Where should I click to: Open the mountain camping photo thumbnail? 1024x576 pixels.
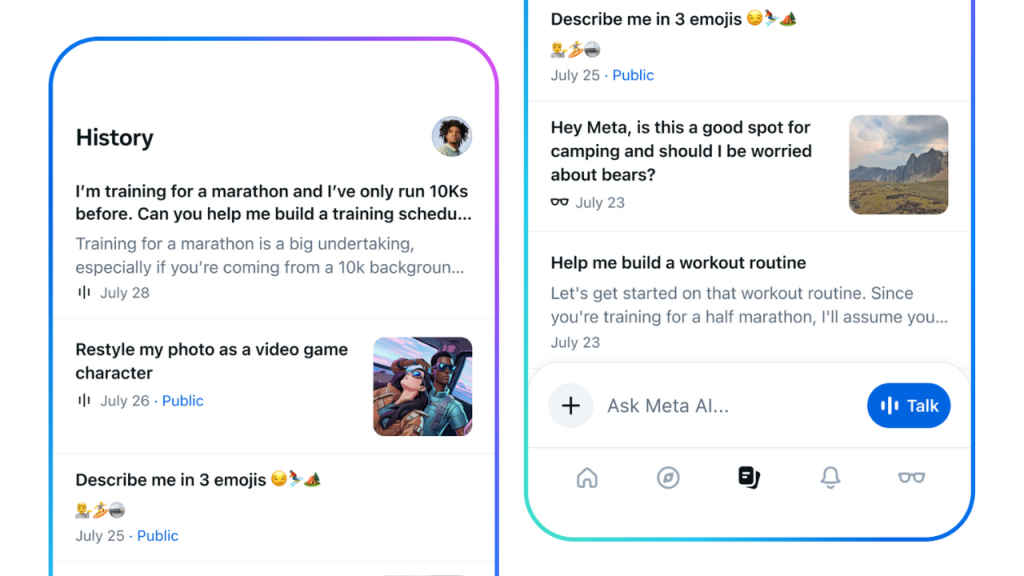[x=899, y=165]
